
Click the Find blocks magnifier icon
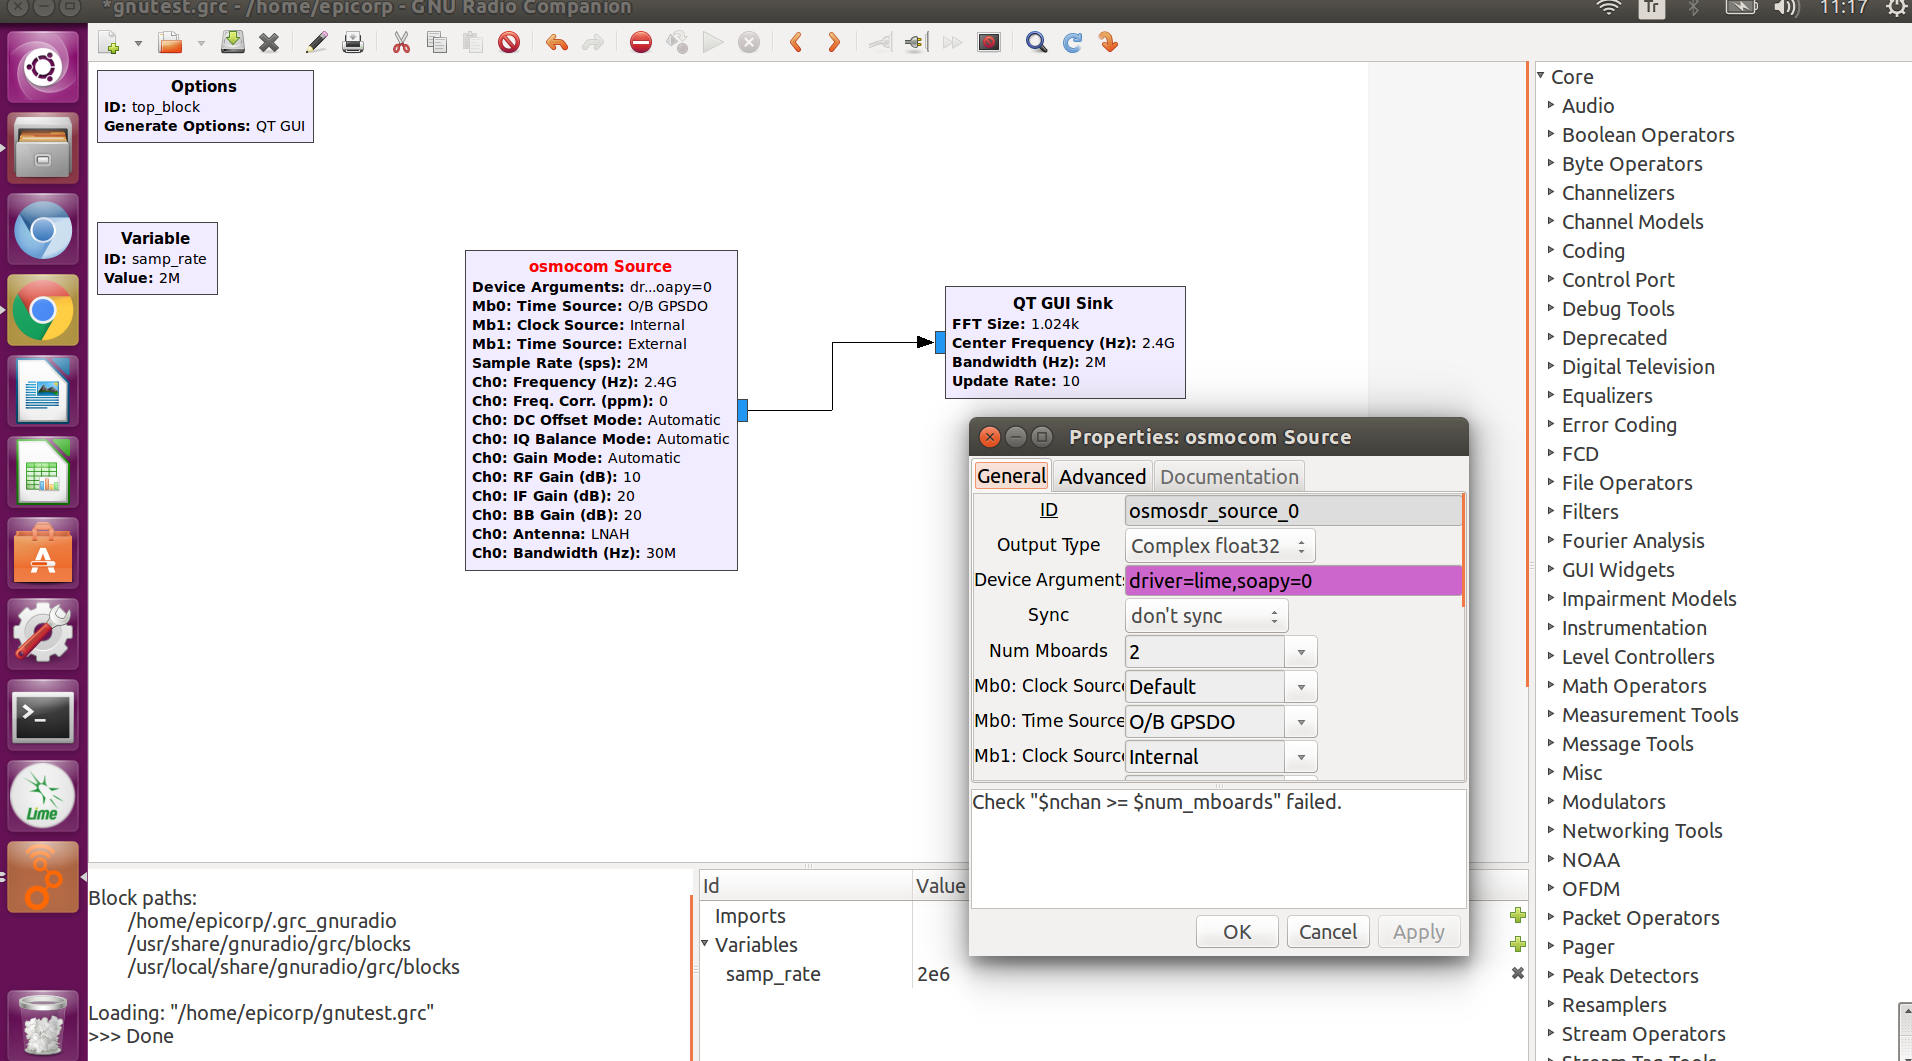point(1036,42)
